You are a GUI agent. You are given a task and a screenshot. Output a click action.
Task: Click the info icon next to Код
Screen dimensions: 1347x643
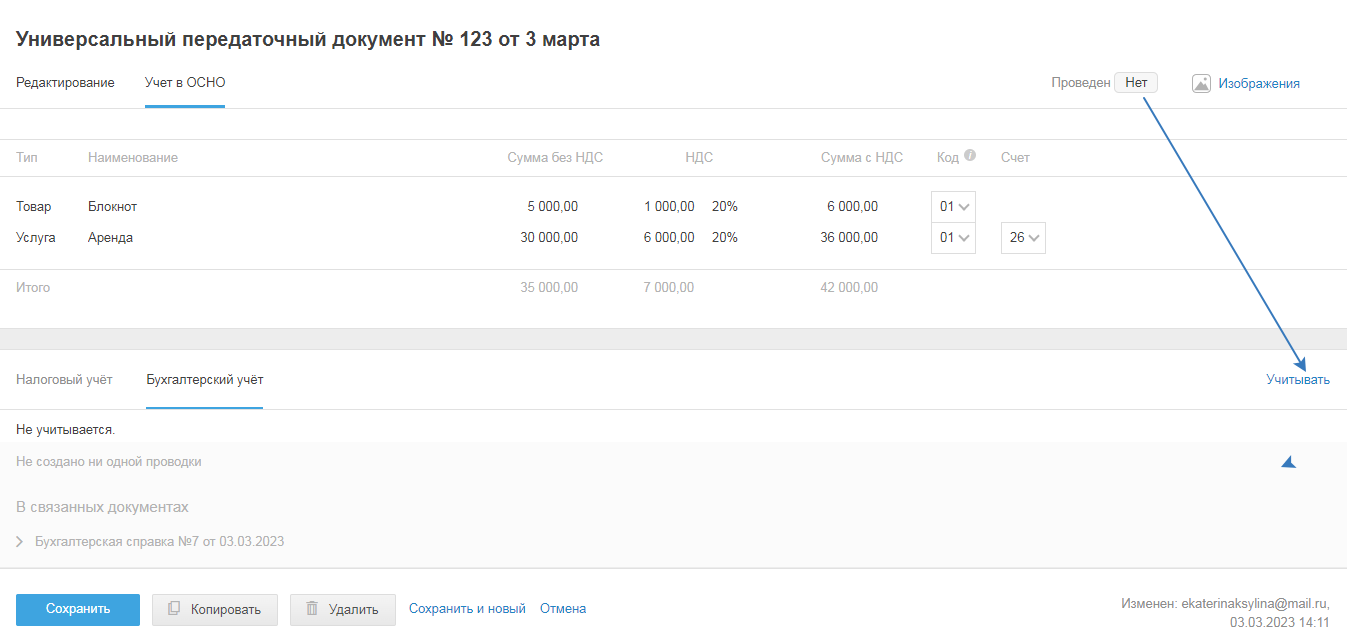click(x=970, y=156)
